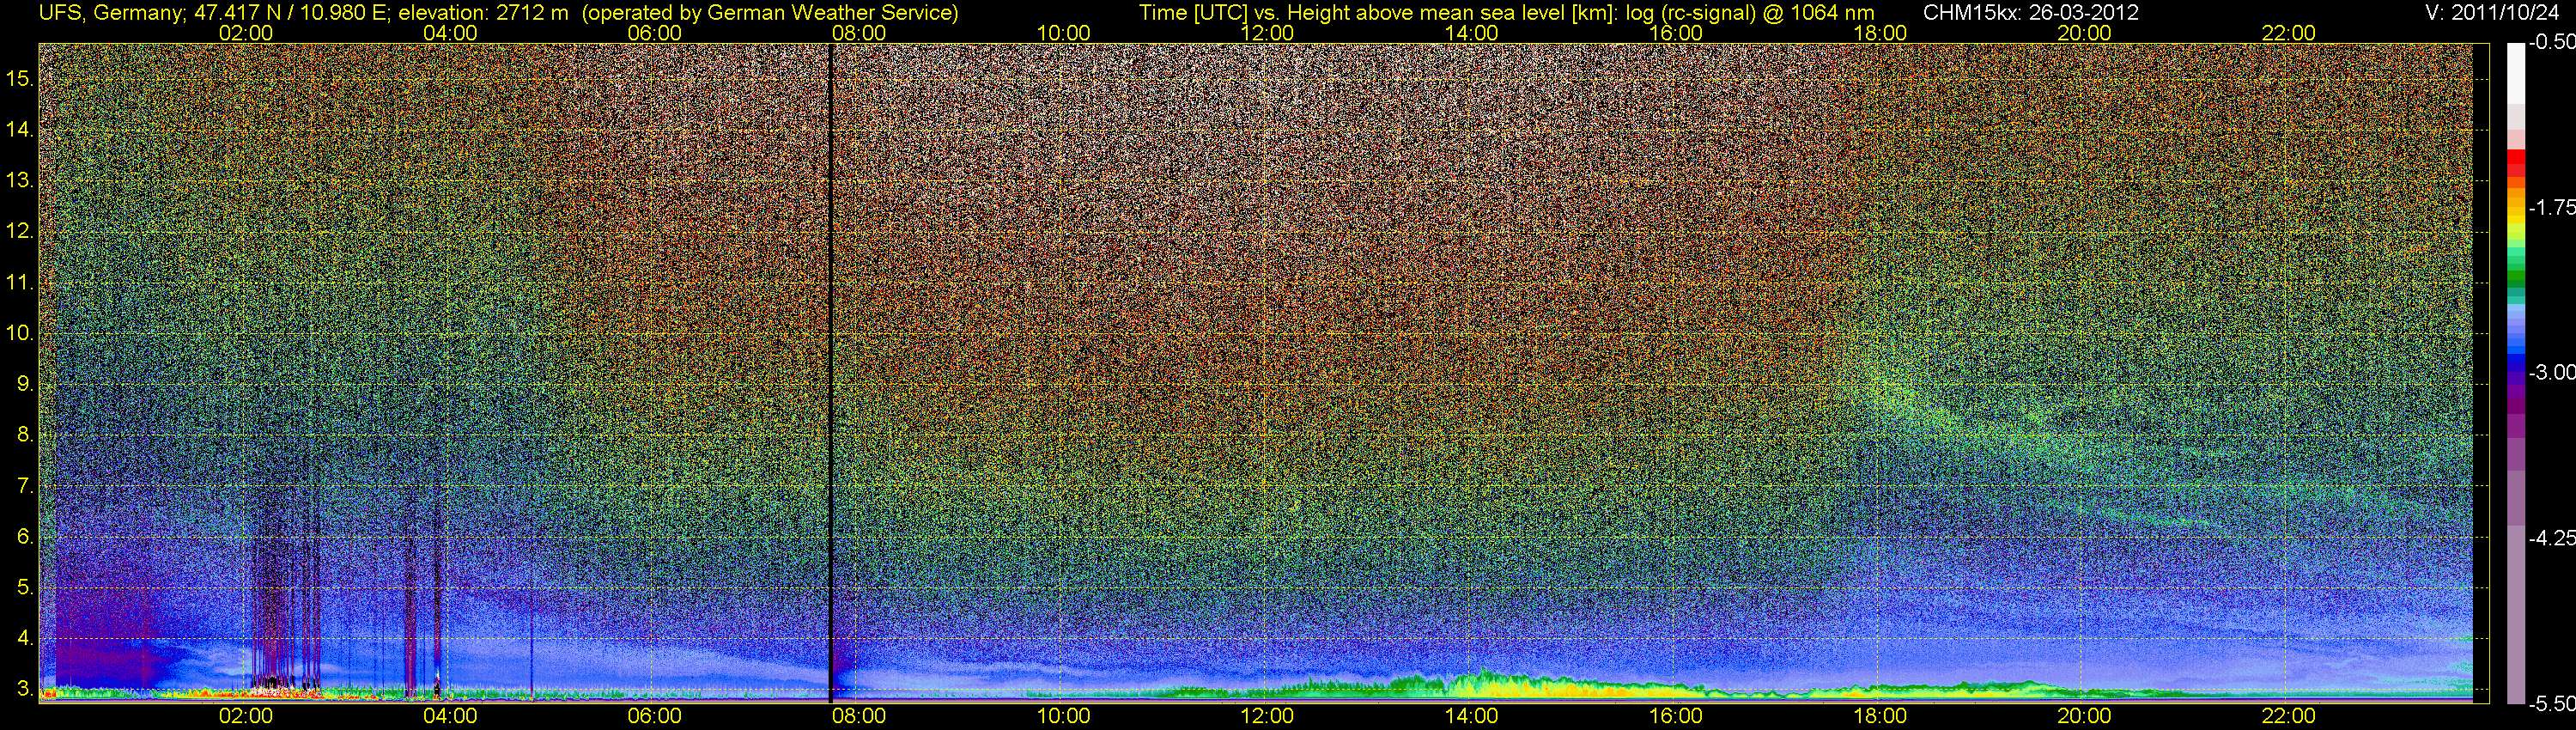Select the "6." km height axis label

[x=26, y=537]
